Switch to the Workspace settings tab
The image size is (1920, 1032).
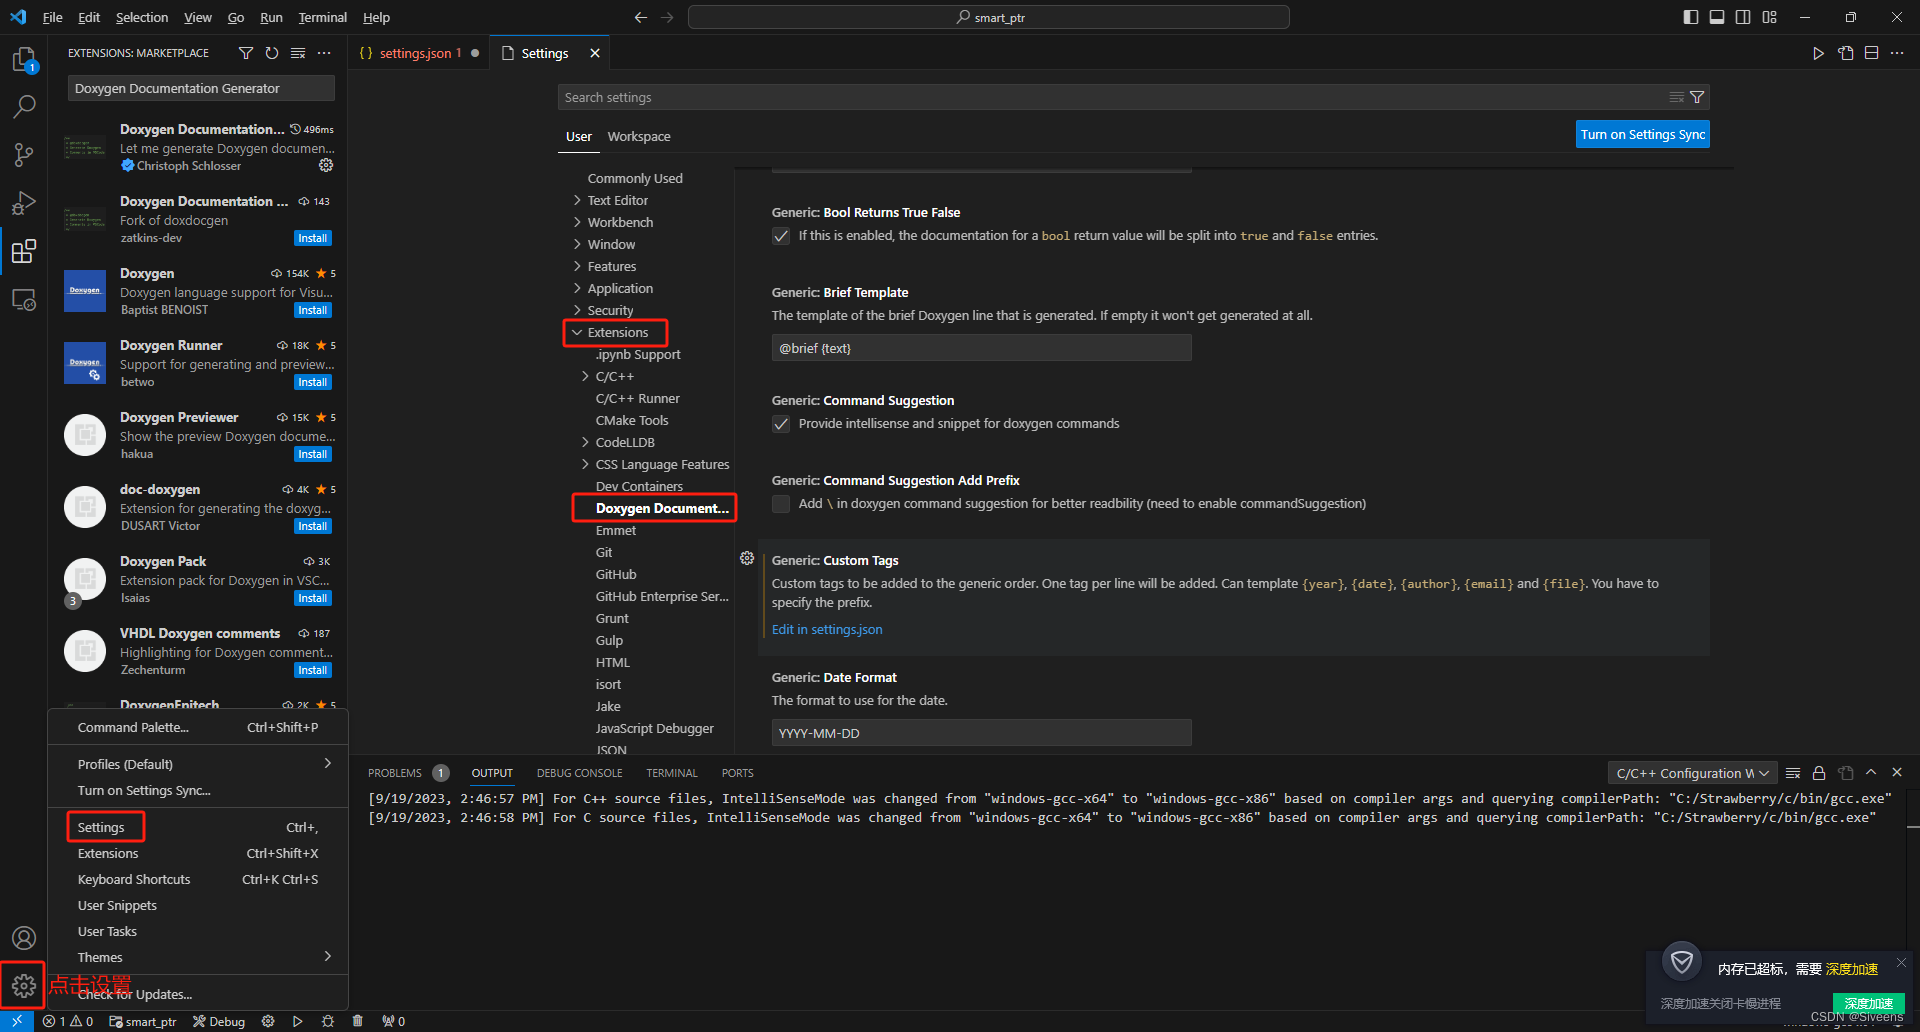[639, 137]
